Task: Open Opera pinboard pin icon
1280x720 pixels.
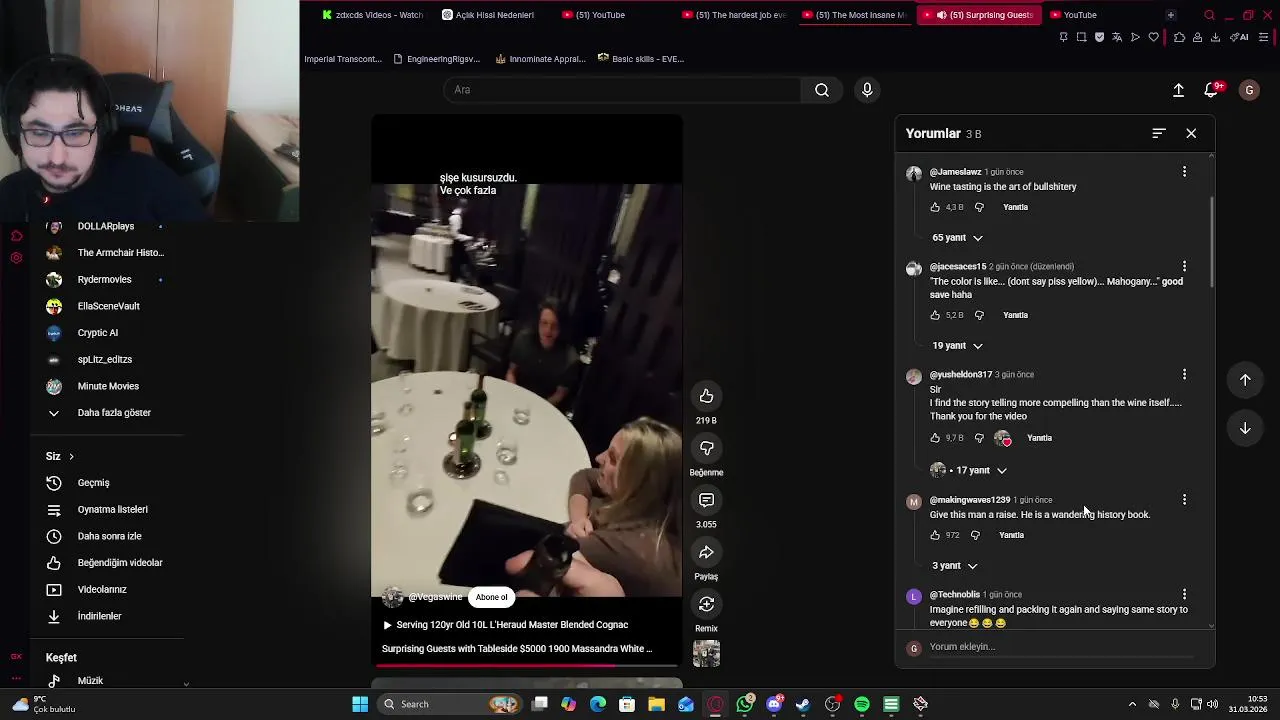Action: coord(1063,37)
